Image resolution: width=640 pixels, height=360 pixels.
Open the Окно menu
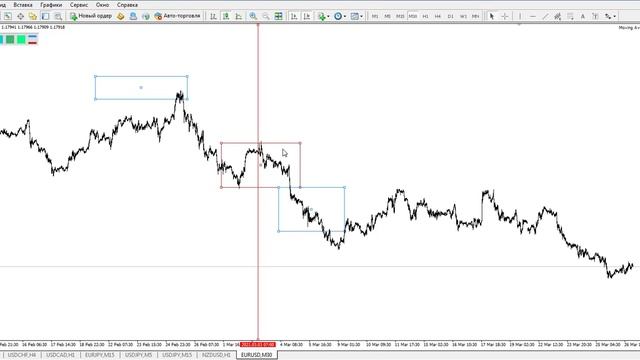click(102, 5)
